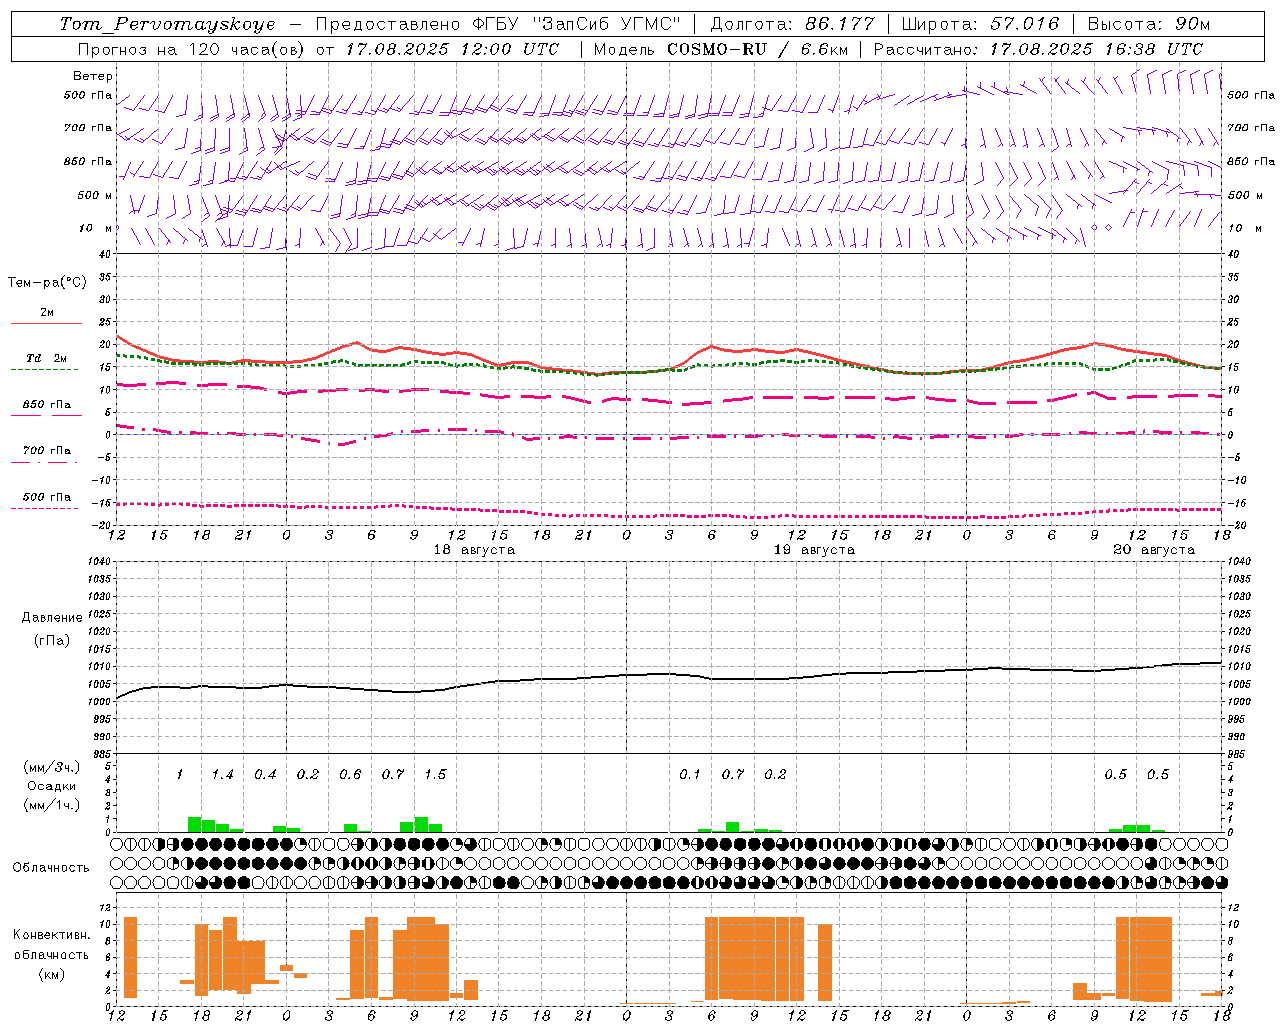Click the red 2м temperature legend entry
Image resolution: width=1280 pixels, height=1024 pixels.
(46, 316)
